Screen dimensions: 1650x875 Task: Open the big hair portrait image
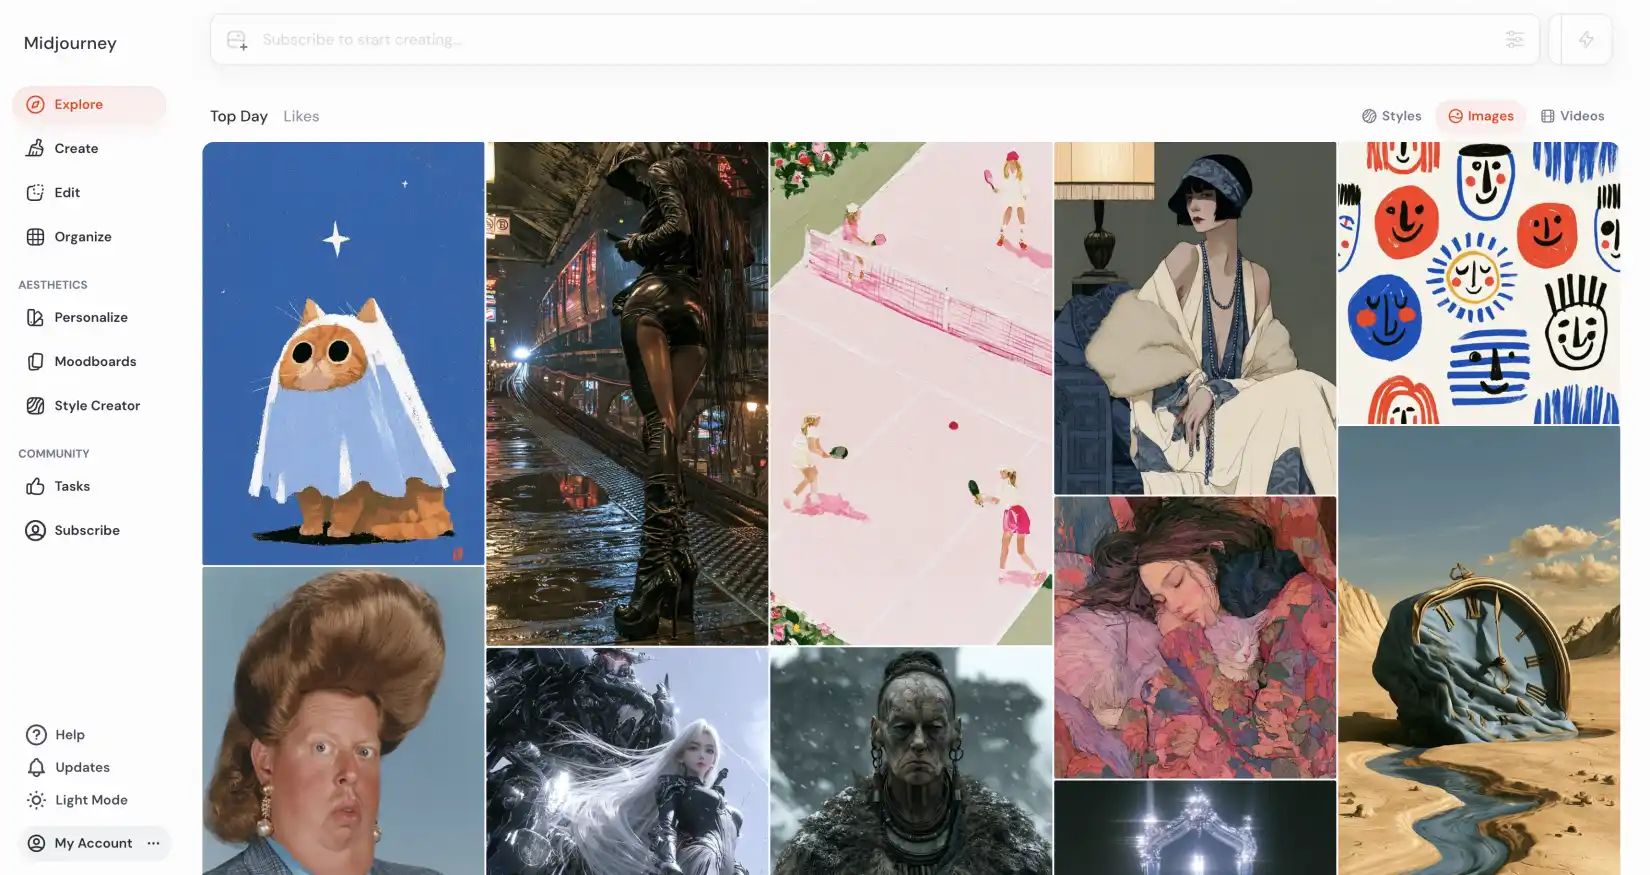pyautogui.click(x=343, y=722)
